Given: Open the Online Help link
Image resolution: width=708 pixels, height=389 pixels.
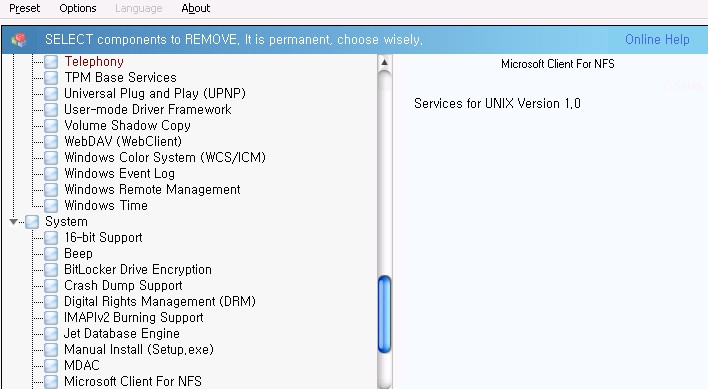Looking at the screenshot, I should coord(657,40).
